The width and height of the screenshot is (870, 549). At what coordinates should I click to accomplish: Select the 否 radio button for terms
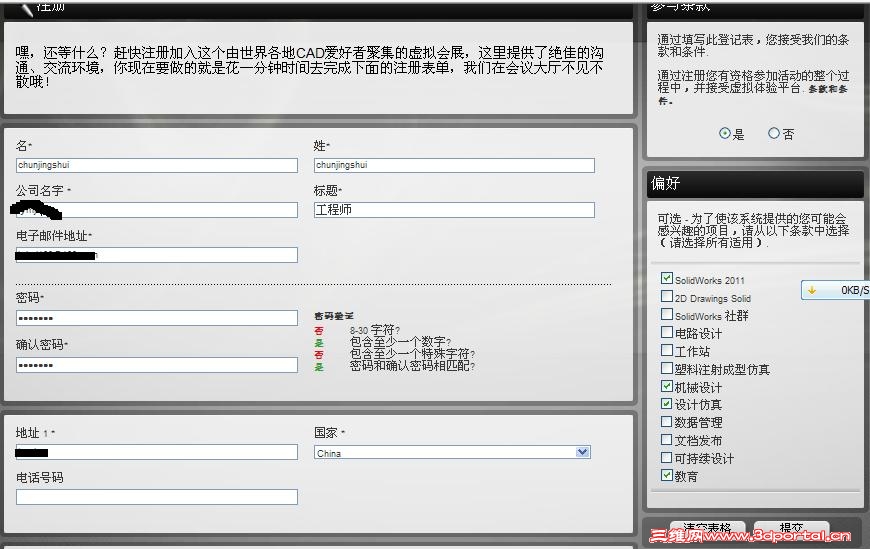[773, 133]
